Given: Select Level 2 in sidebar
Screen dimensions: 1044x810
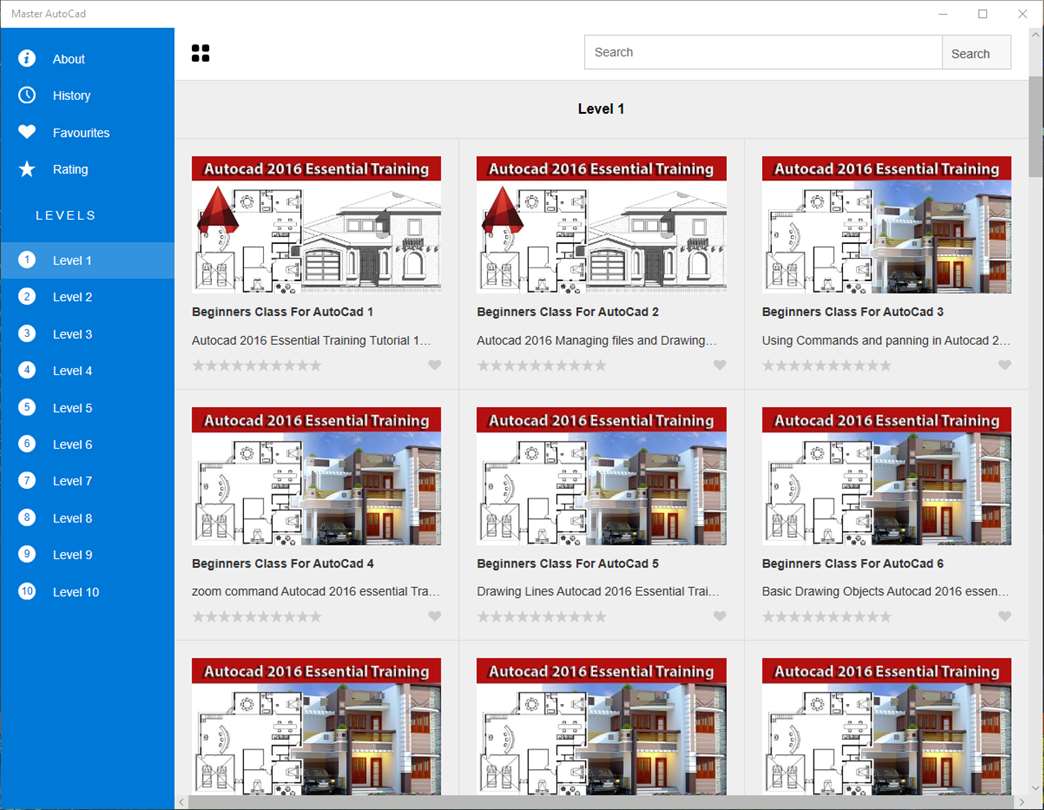Looking at the screenshot, I should [87, 297].
